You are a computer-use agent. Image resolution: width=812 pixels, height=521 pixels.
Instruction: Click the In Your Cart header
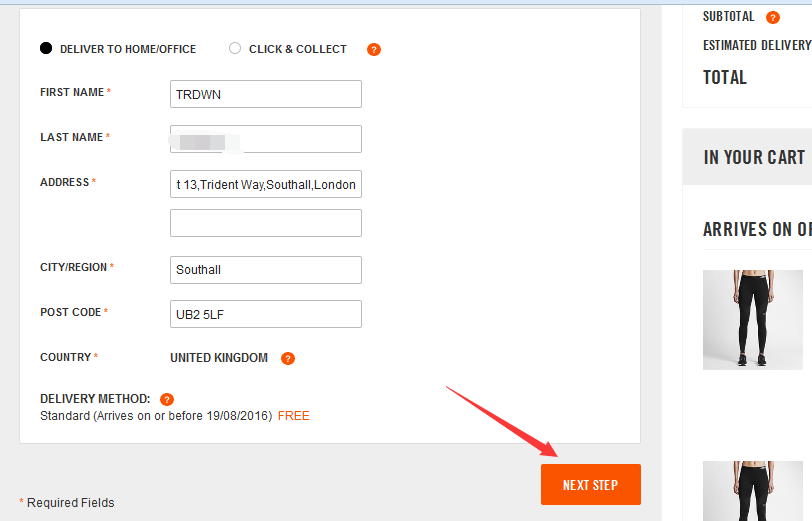[x=754, y=157]
